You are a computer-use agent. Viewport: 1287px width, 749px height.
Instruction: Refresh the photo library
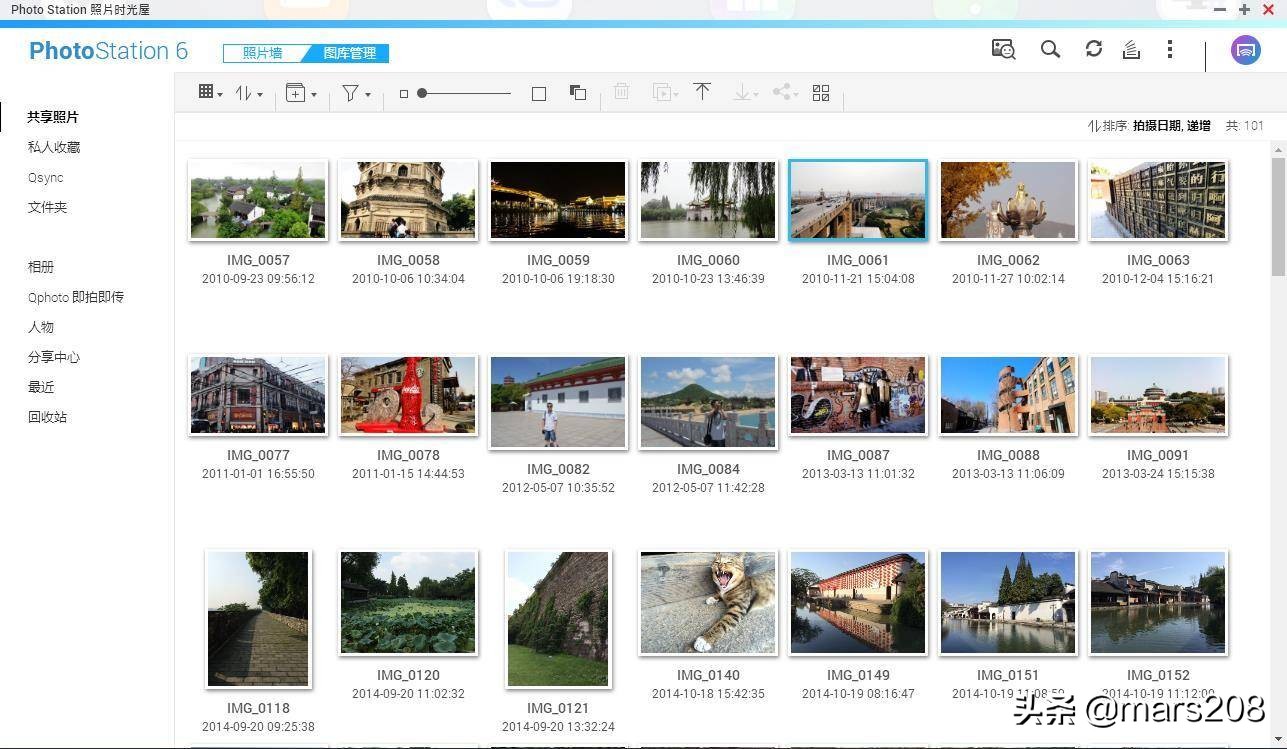[x=1093, y=49]
